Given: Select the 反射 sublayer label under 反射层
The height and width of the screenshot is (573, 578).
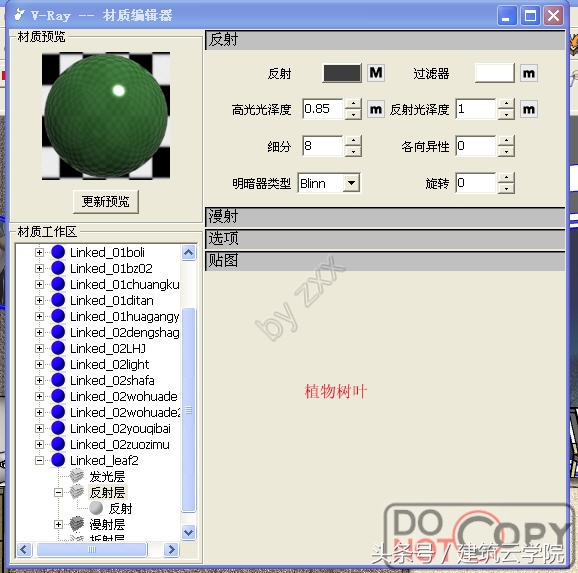Looking at the screenshot, I should click(x=121, y=508).
